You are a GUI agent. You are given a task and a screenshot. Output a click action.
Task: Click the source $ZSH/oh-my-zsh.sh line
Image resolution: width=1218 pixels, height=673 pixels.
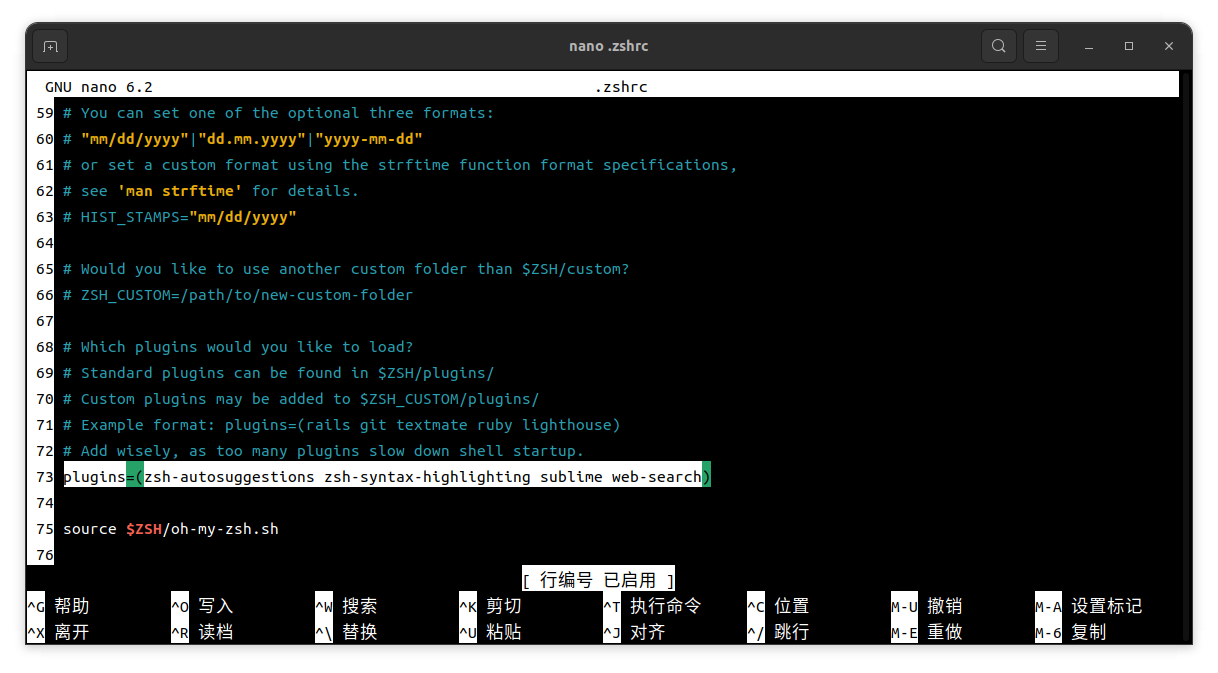pos(171,529)
